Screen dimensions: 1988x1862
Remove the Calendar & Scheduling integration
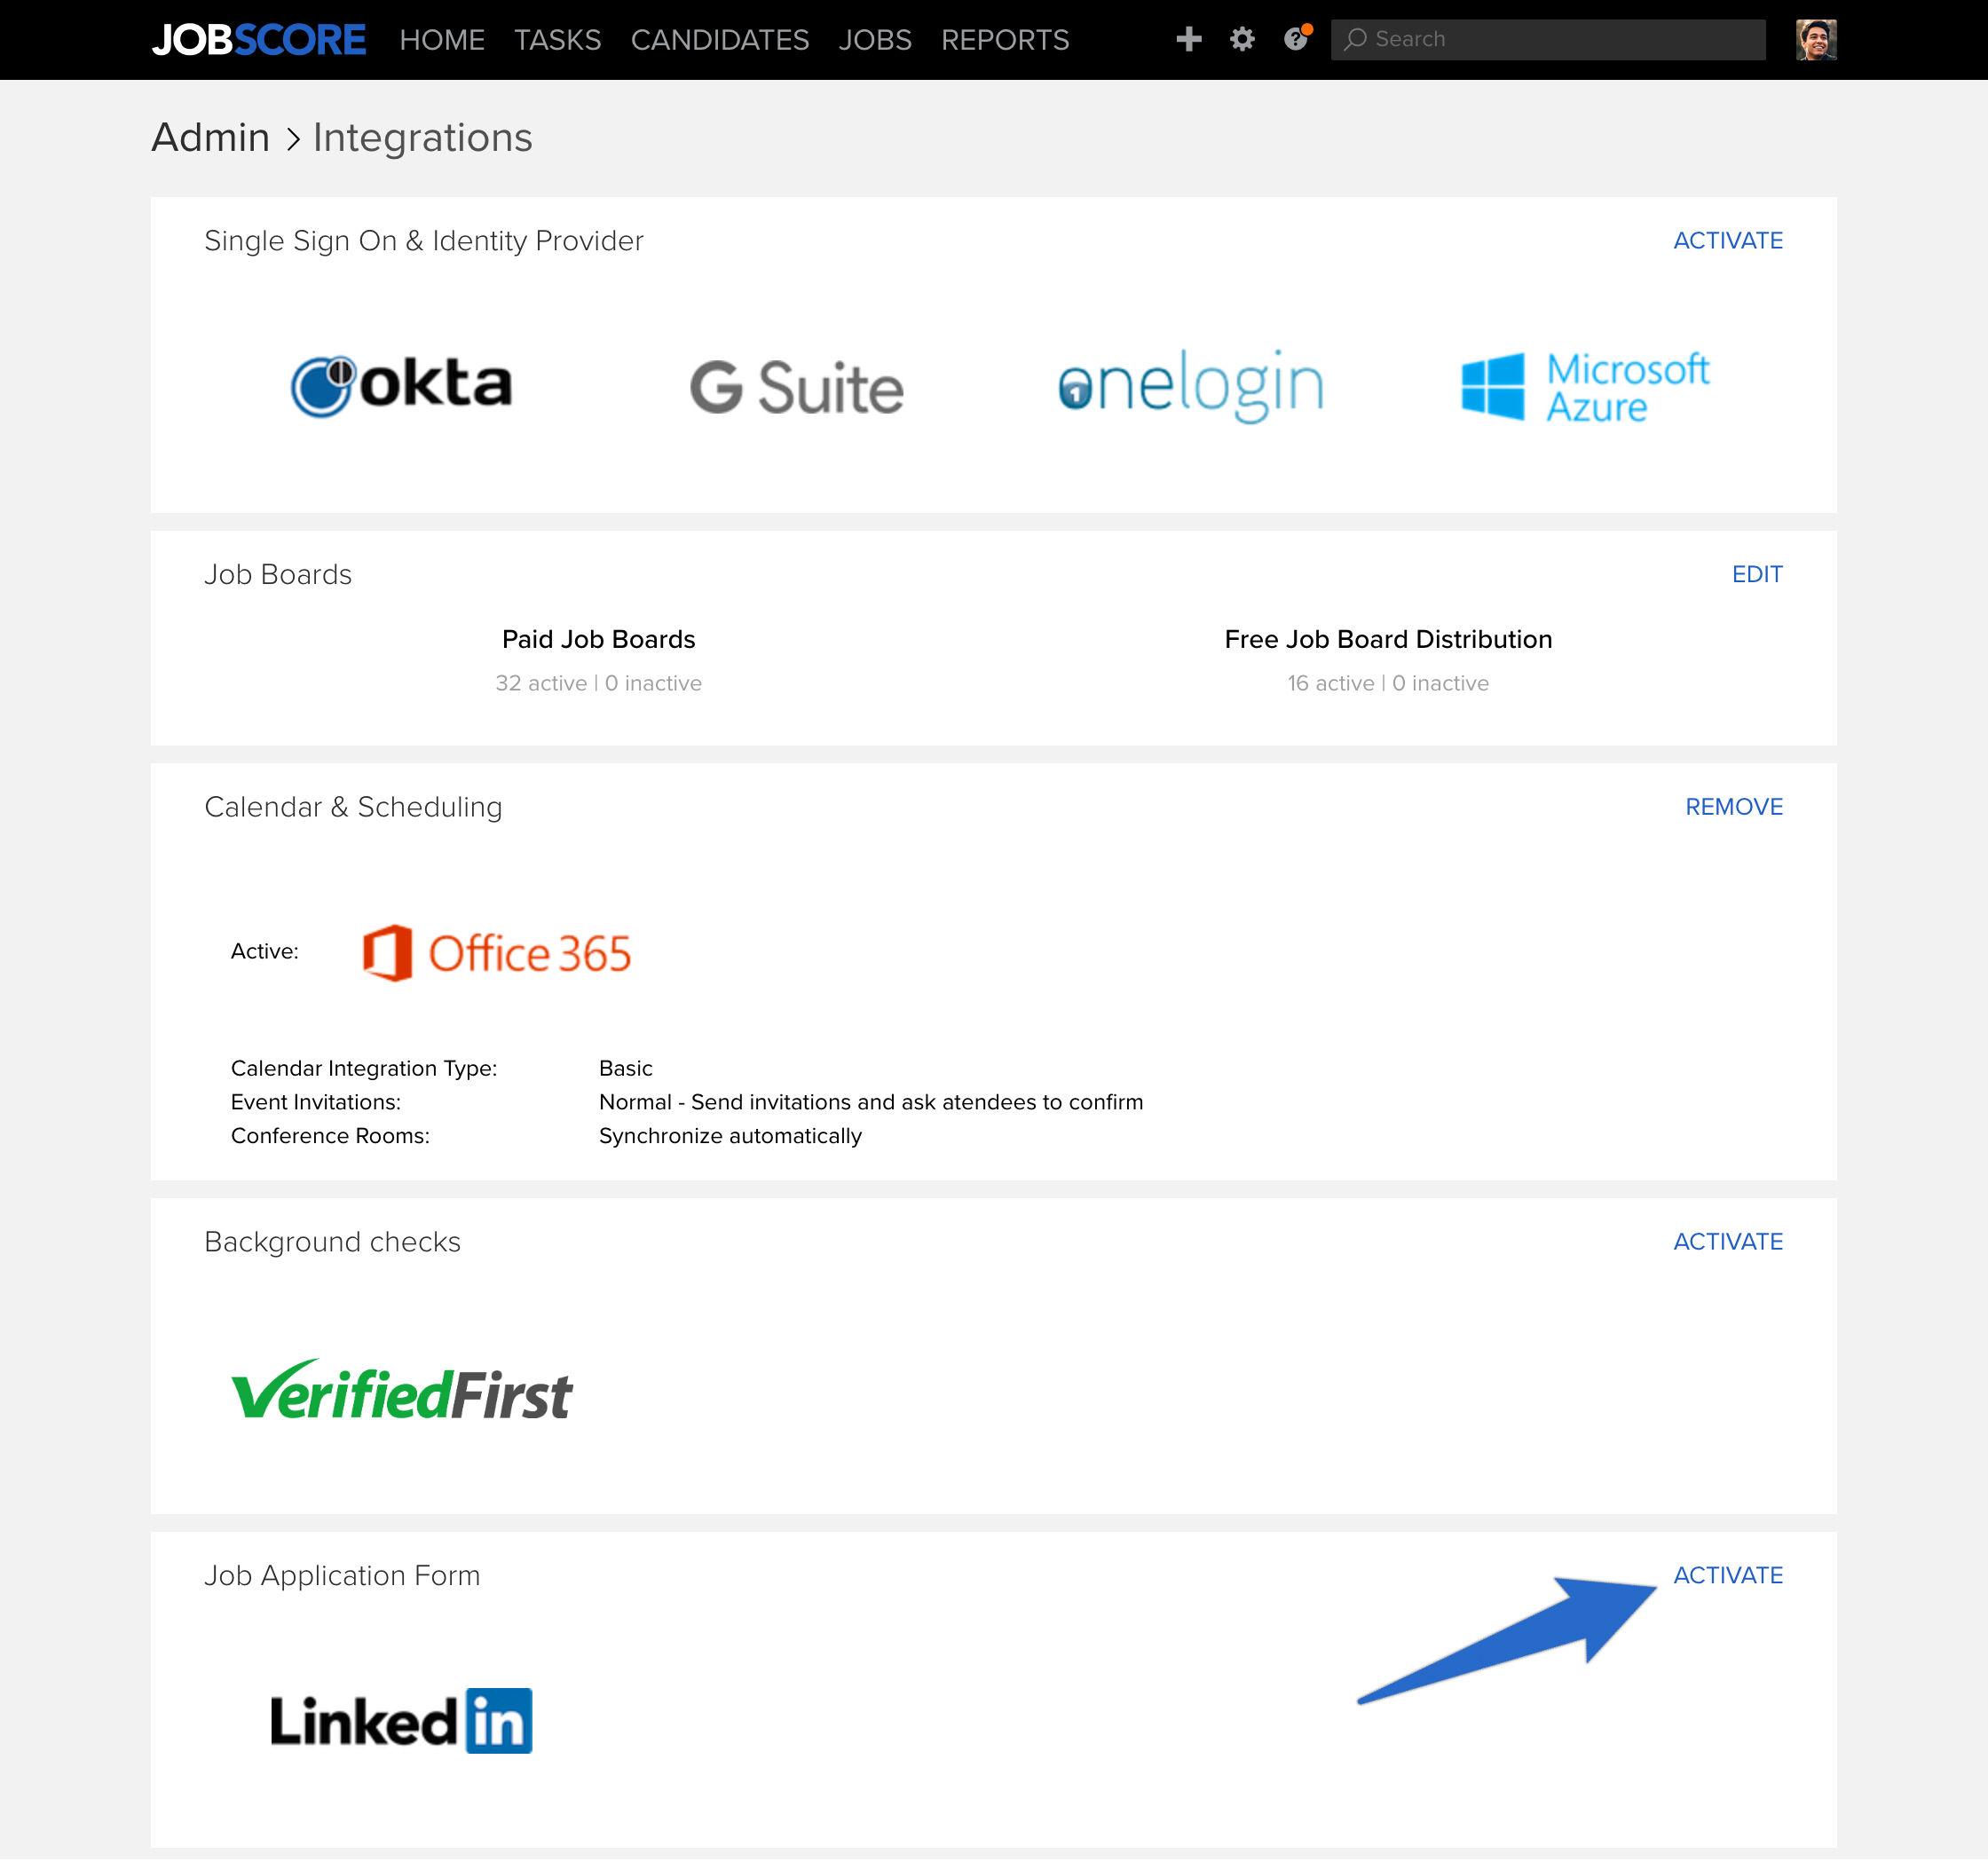[1733, 807]
